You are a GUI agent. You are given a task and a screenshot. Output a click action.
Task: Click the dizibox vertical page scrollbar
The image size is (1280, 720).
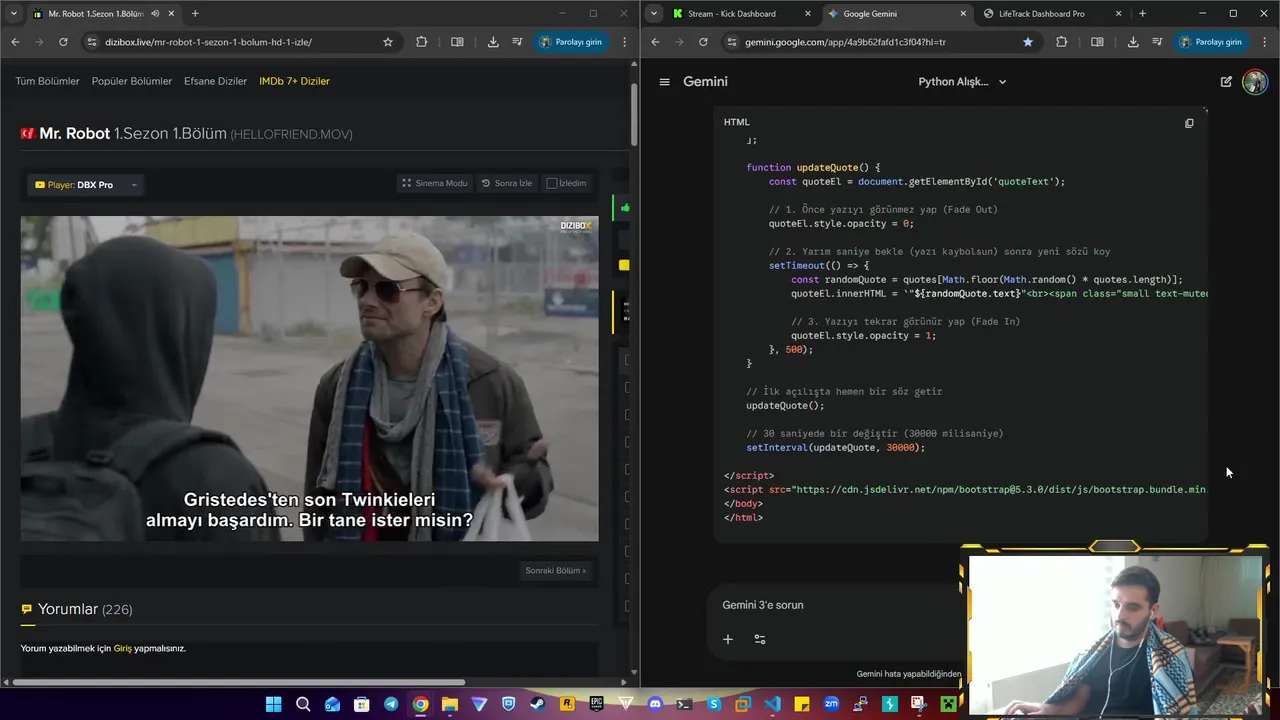pyautogui.click(x=634, y=115)
